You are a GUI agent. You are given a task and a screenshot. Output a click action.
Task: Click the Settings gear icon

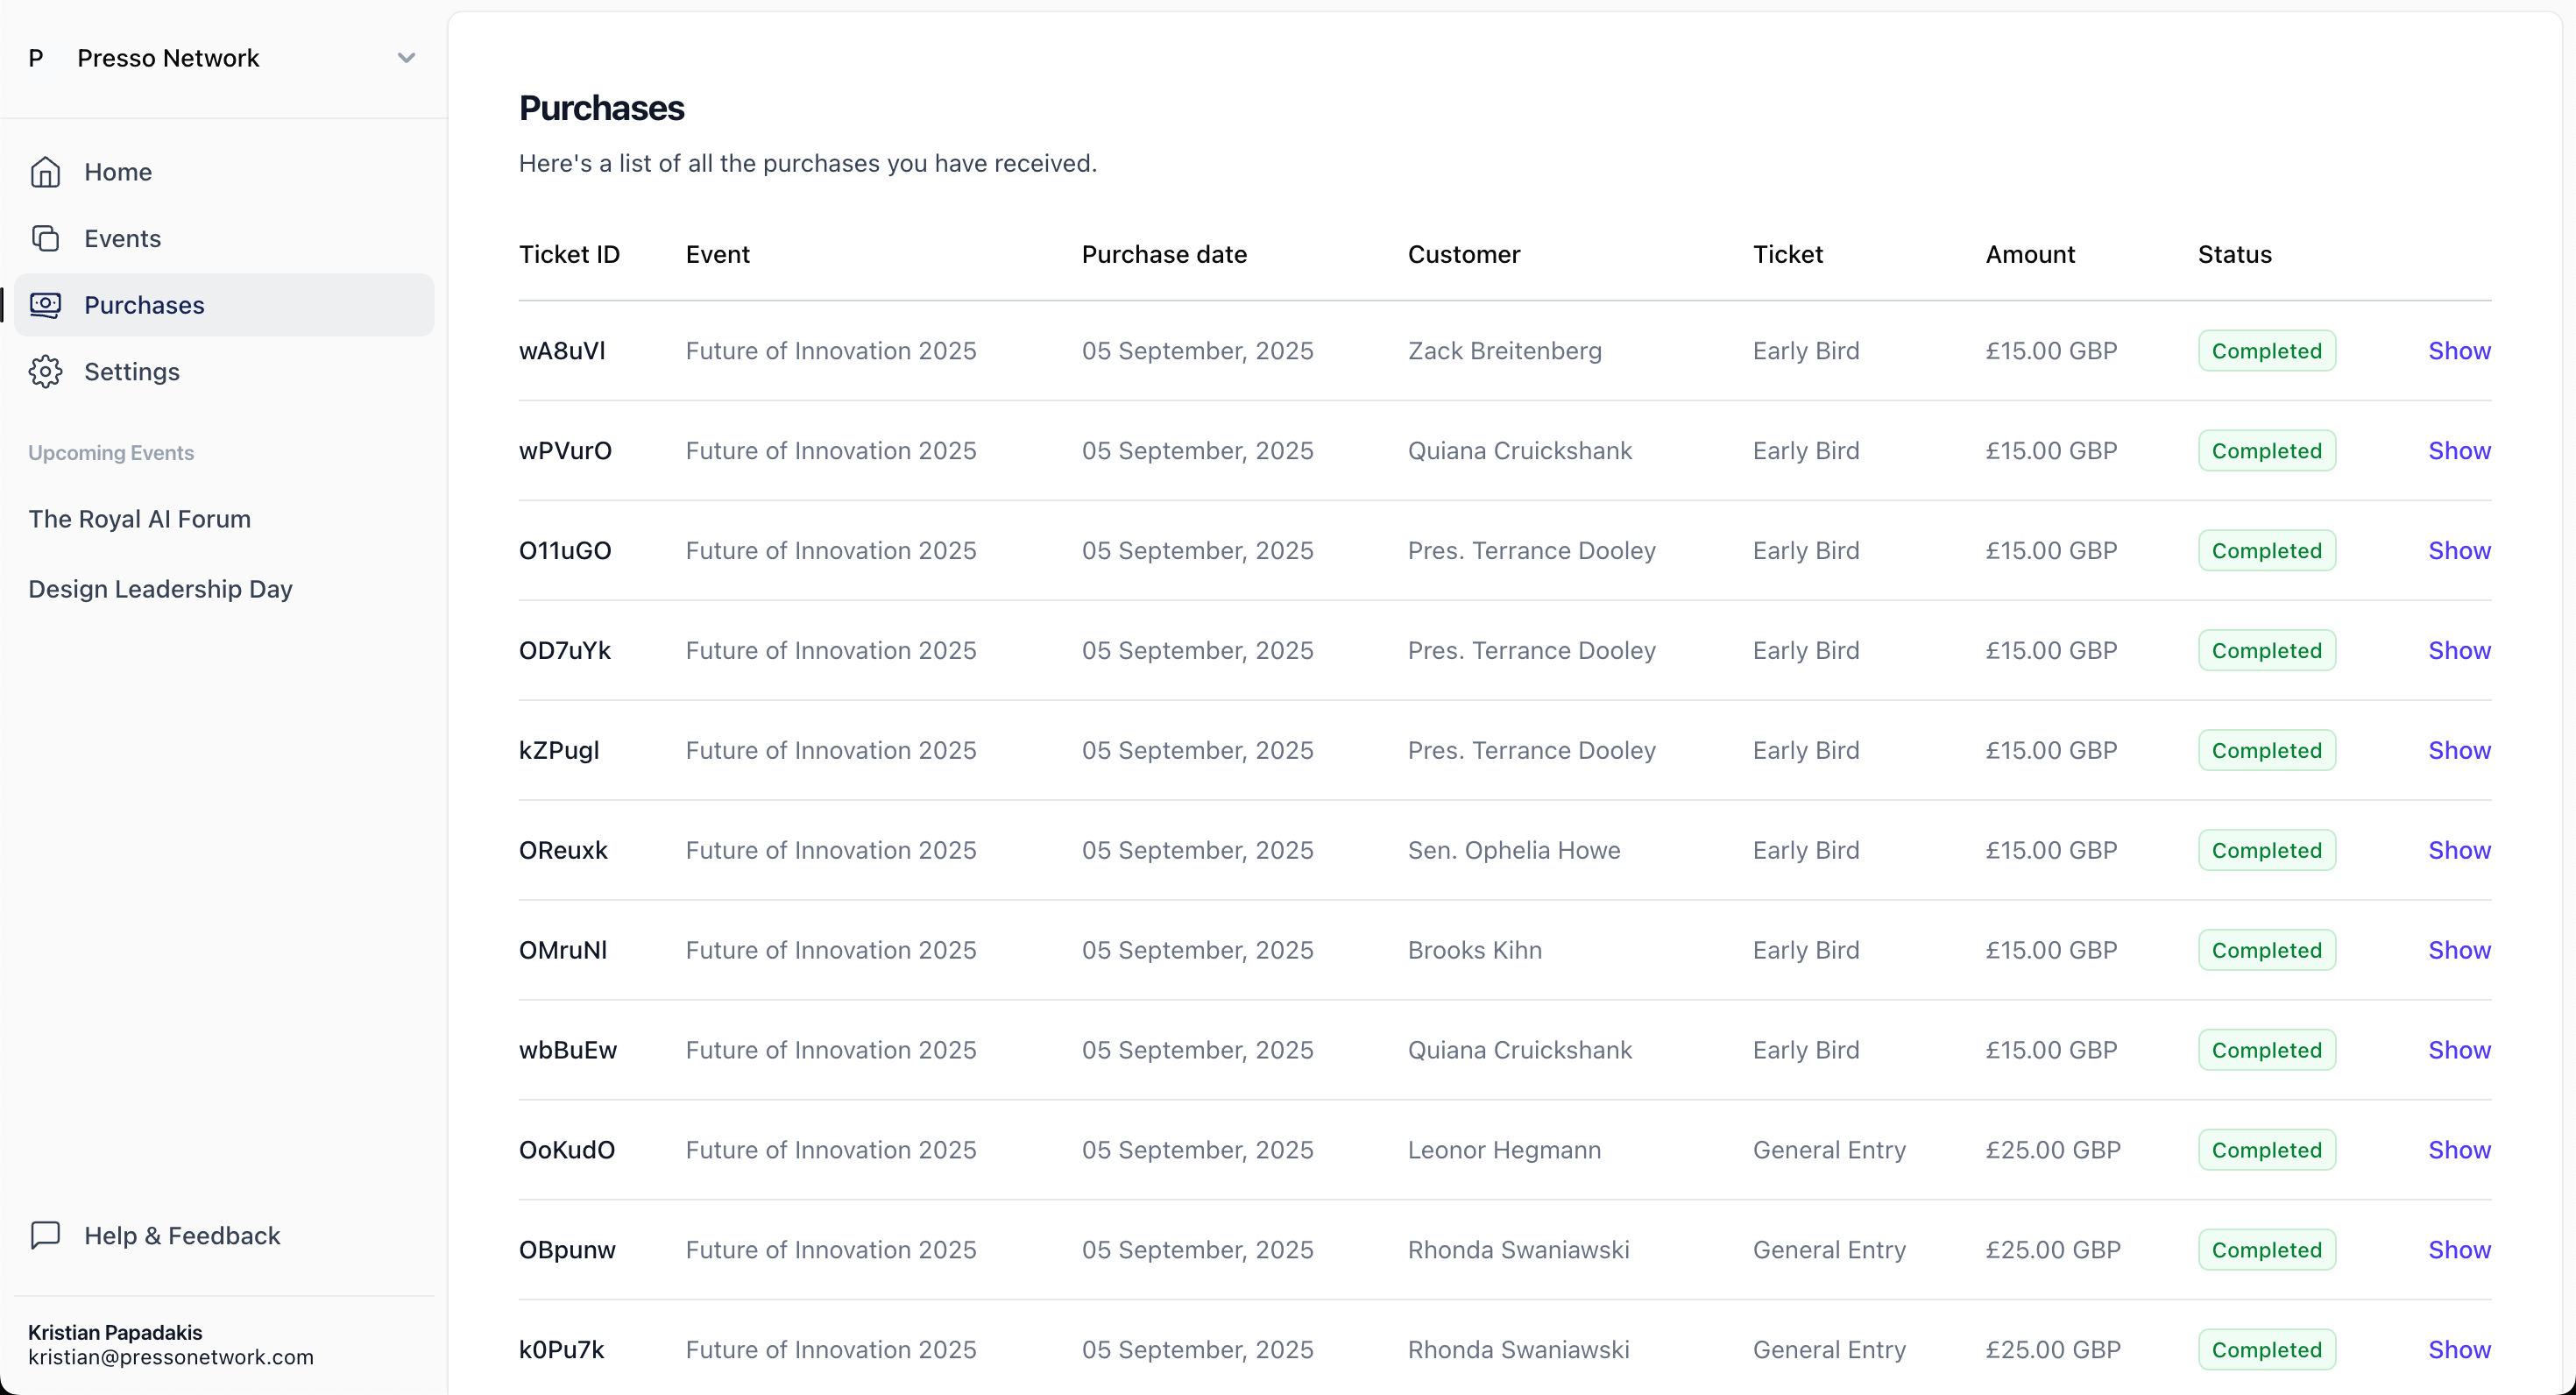(45, 371)
